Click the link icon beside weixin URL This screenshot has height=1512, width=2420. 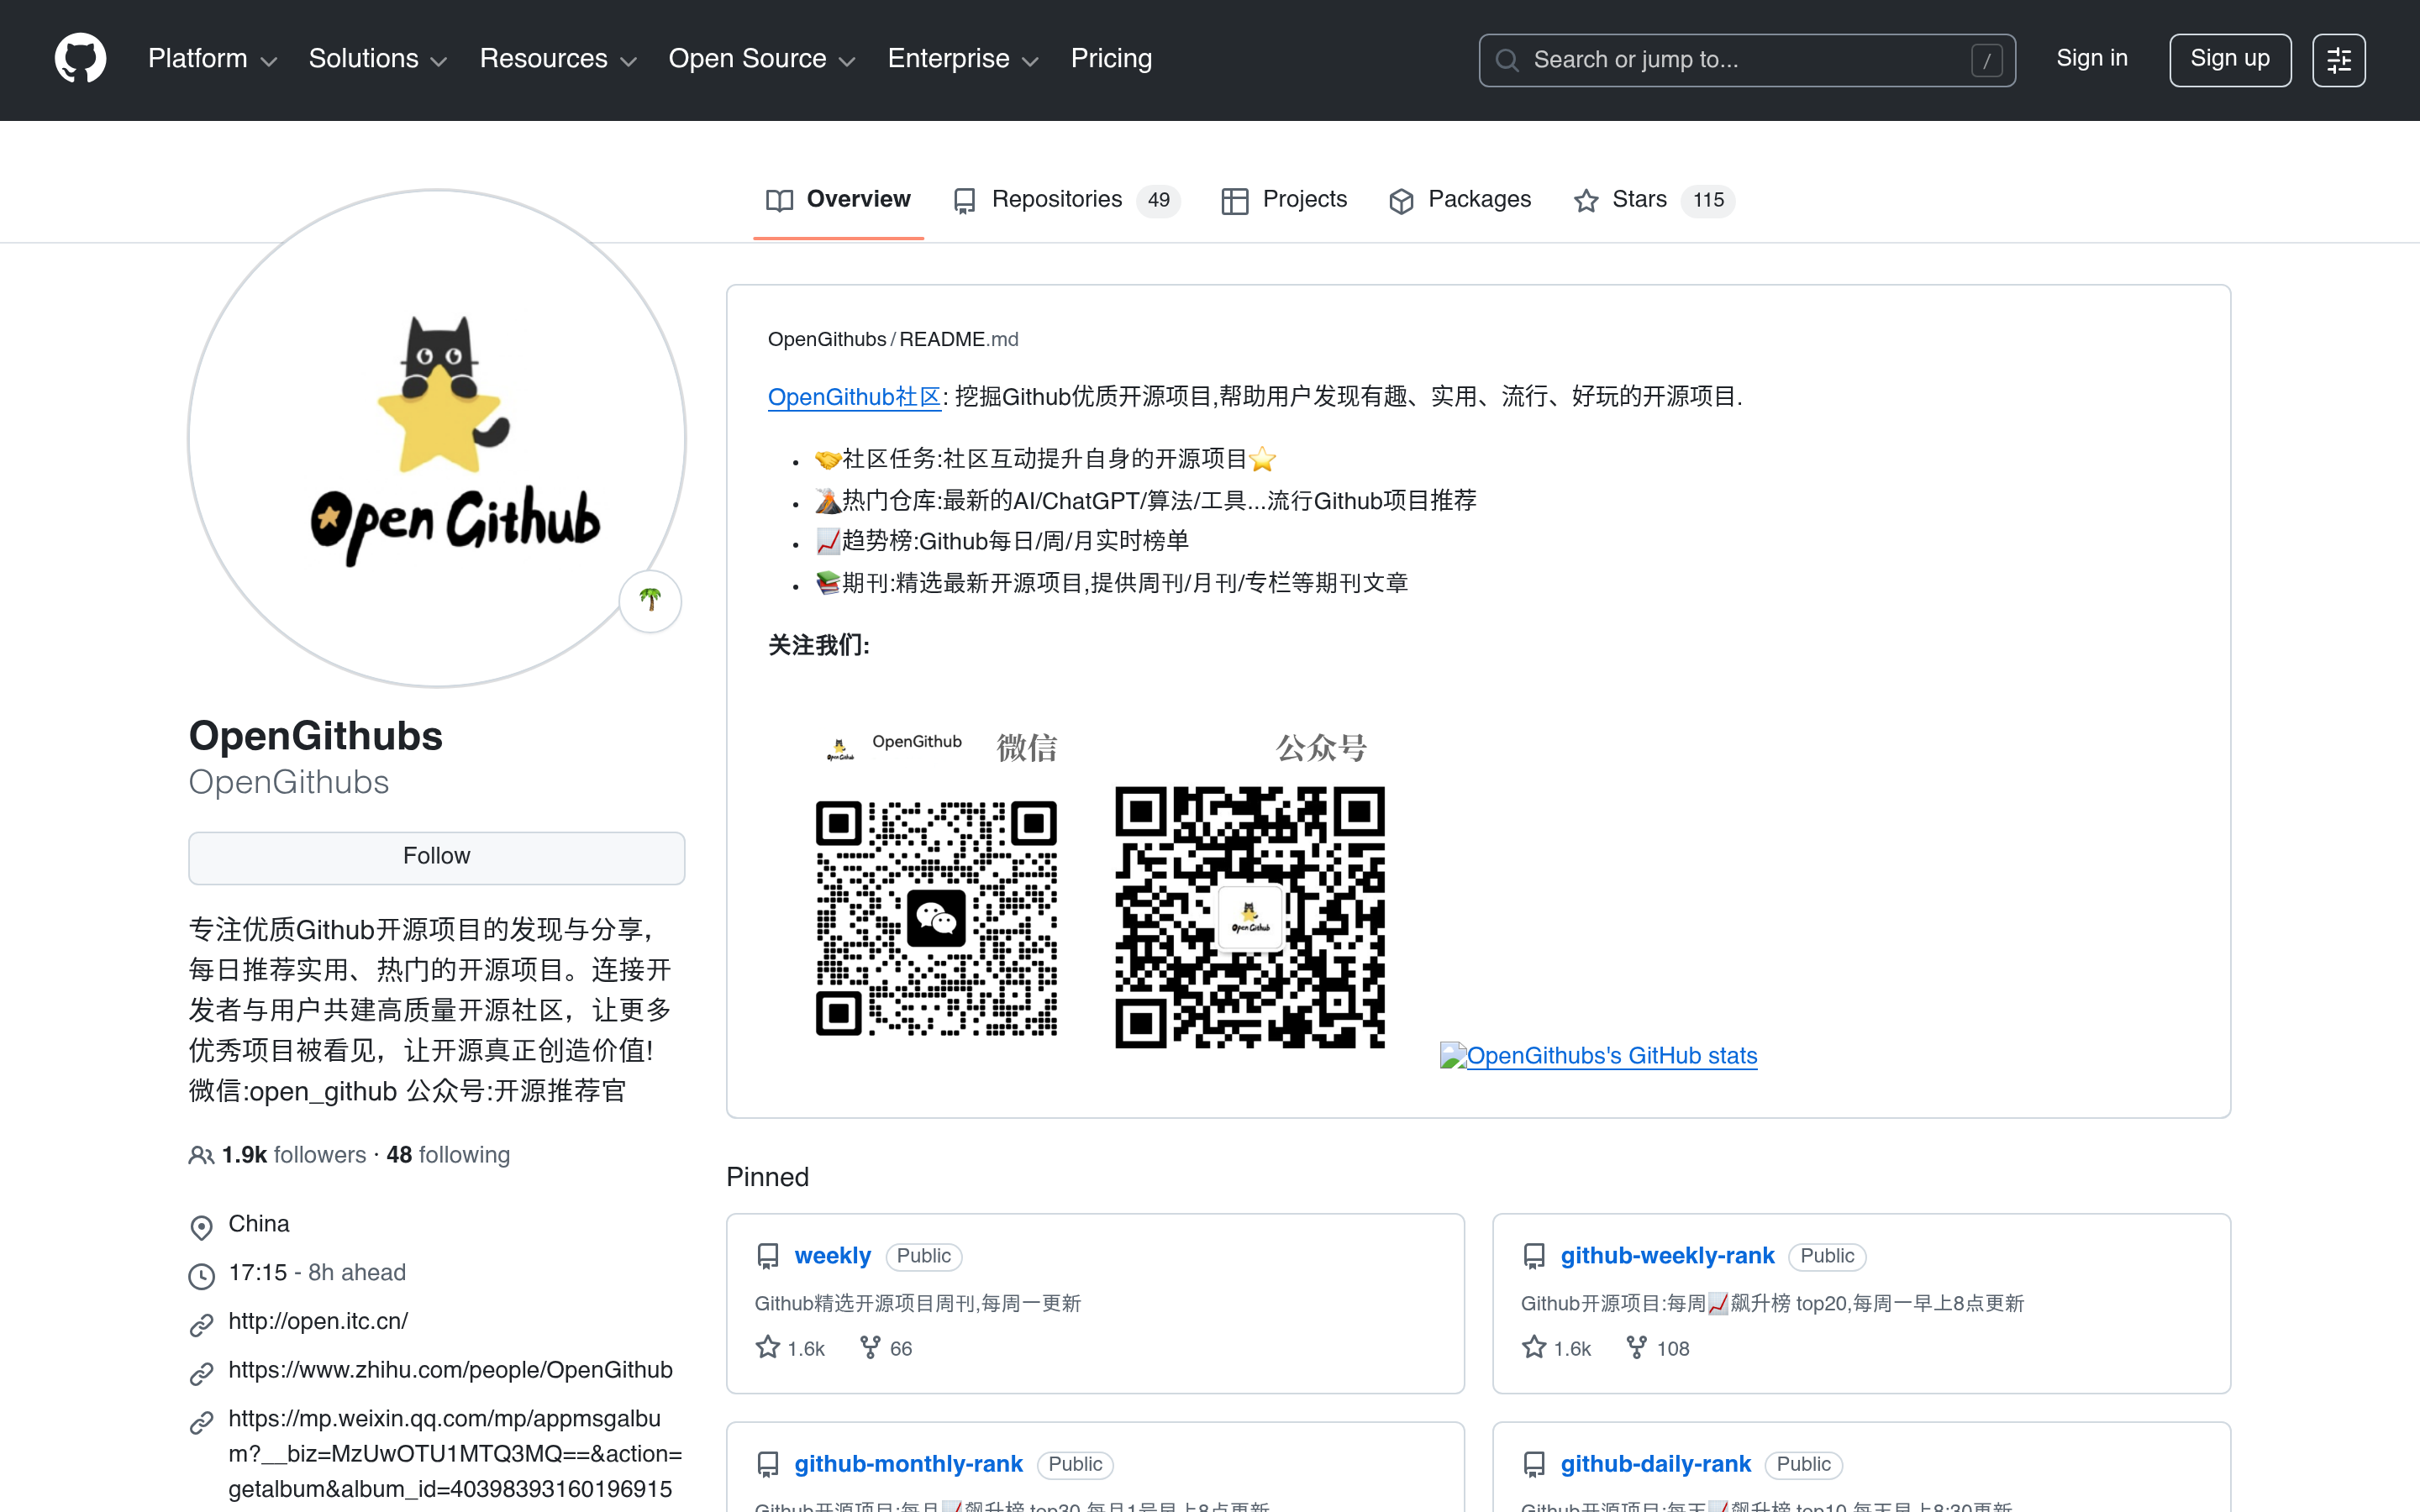[201, 1422]
